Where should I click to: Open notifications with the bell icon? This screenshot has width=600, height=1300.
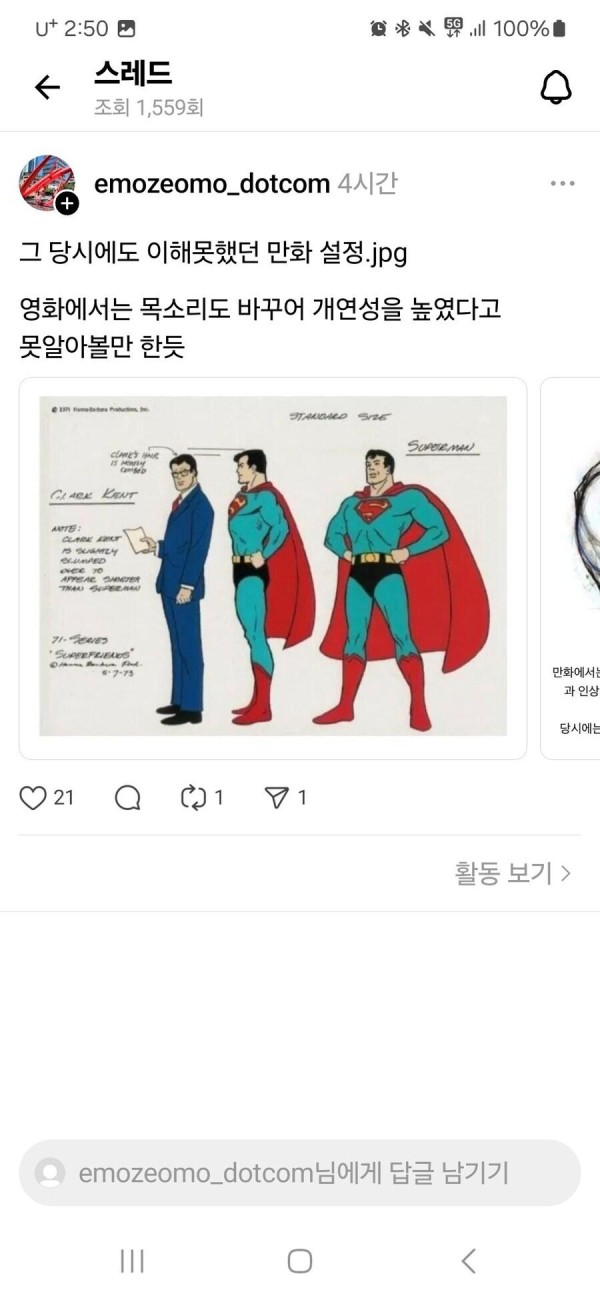pyautogui.click(x=556, y=88)
